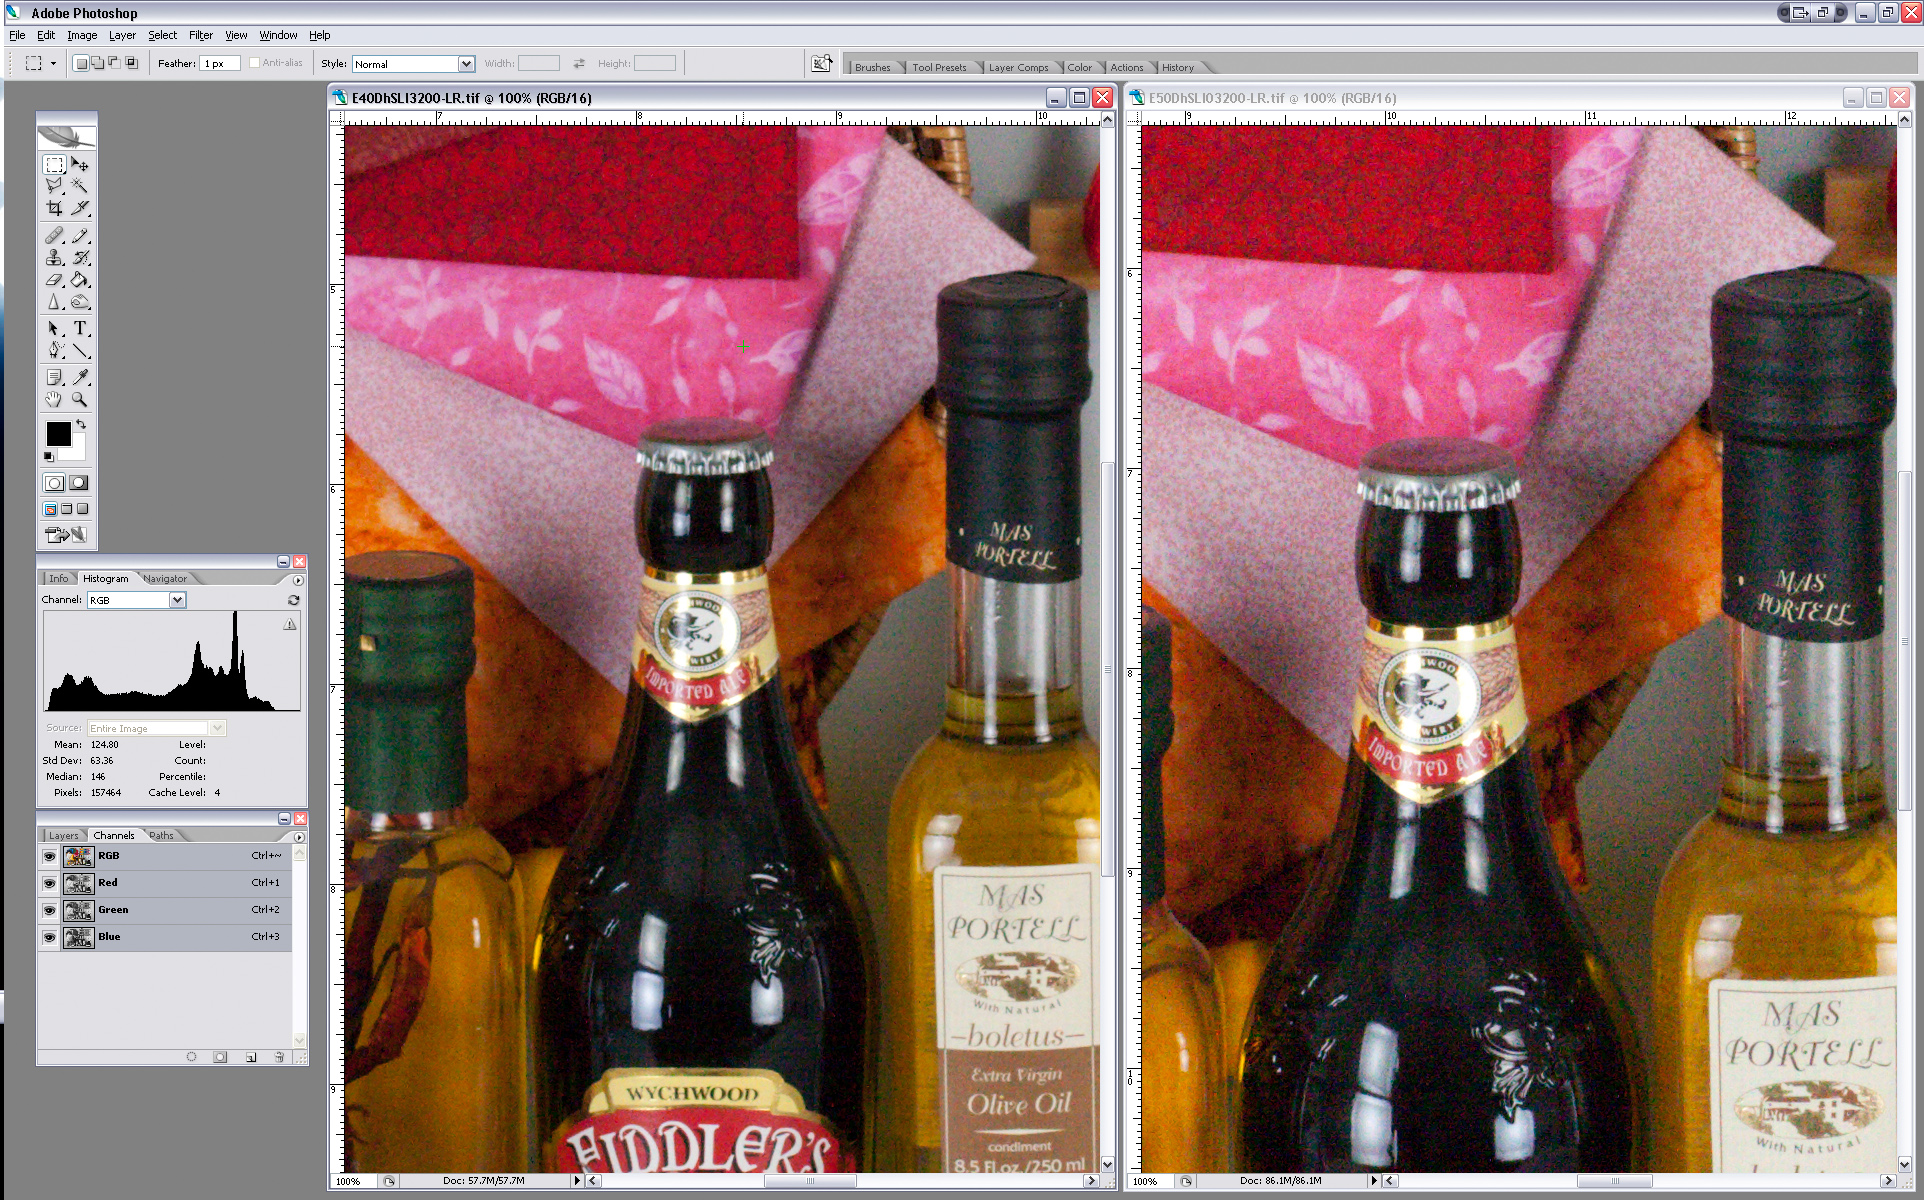Refresh the histogram with uncached data
Screen dimensions: 1924x1200
pos(293,600)
